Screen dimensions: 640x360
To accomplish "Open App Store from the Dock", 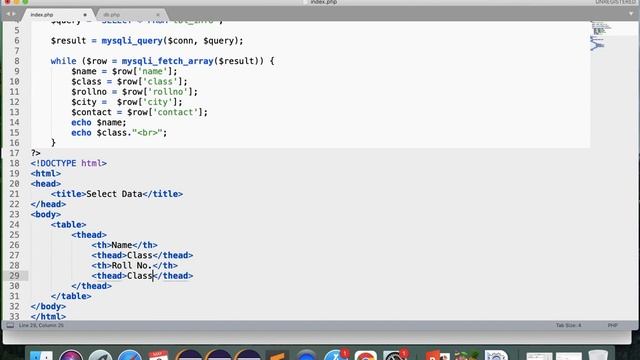I will pyautogui.click(x=336, y=355).
